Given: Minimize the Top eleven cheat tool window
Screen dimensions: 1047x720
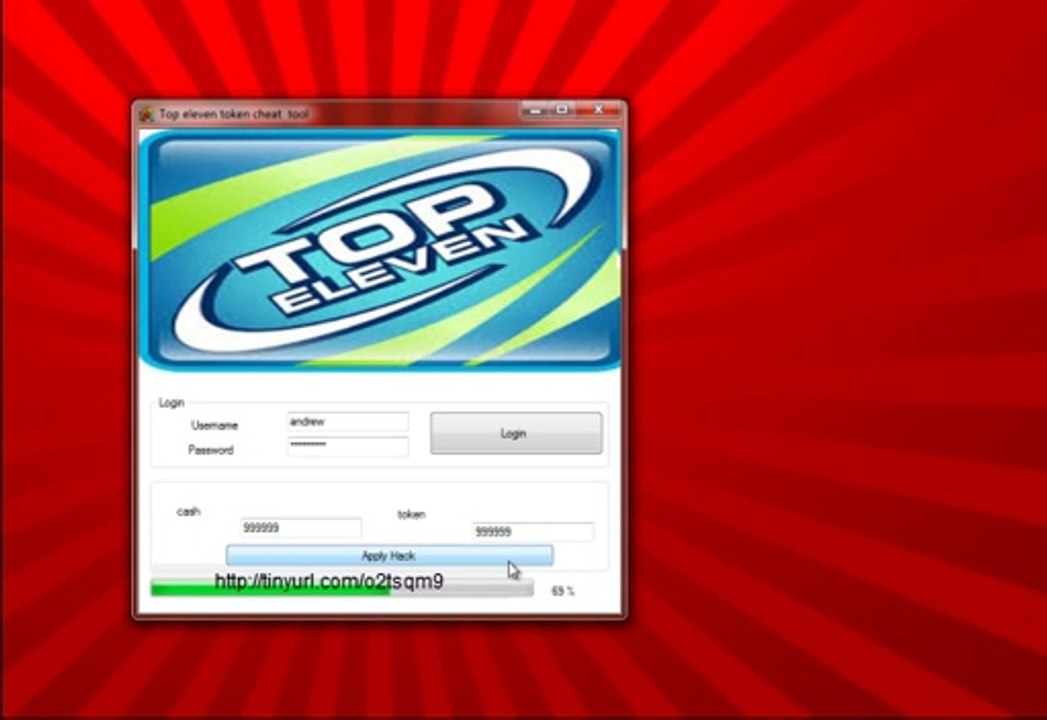Looking at the screenshot, I should coord(535,110).
